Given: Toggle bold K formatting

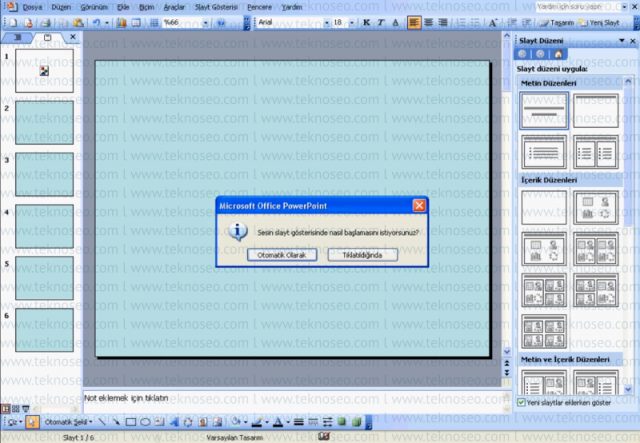Looking at the screenshot, I should (366, 23).
